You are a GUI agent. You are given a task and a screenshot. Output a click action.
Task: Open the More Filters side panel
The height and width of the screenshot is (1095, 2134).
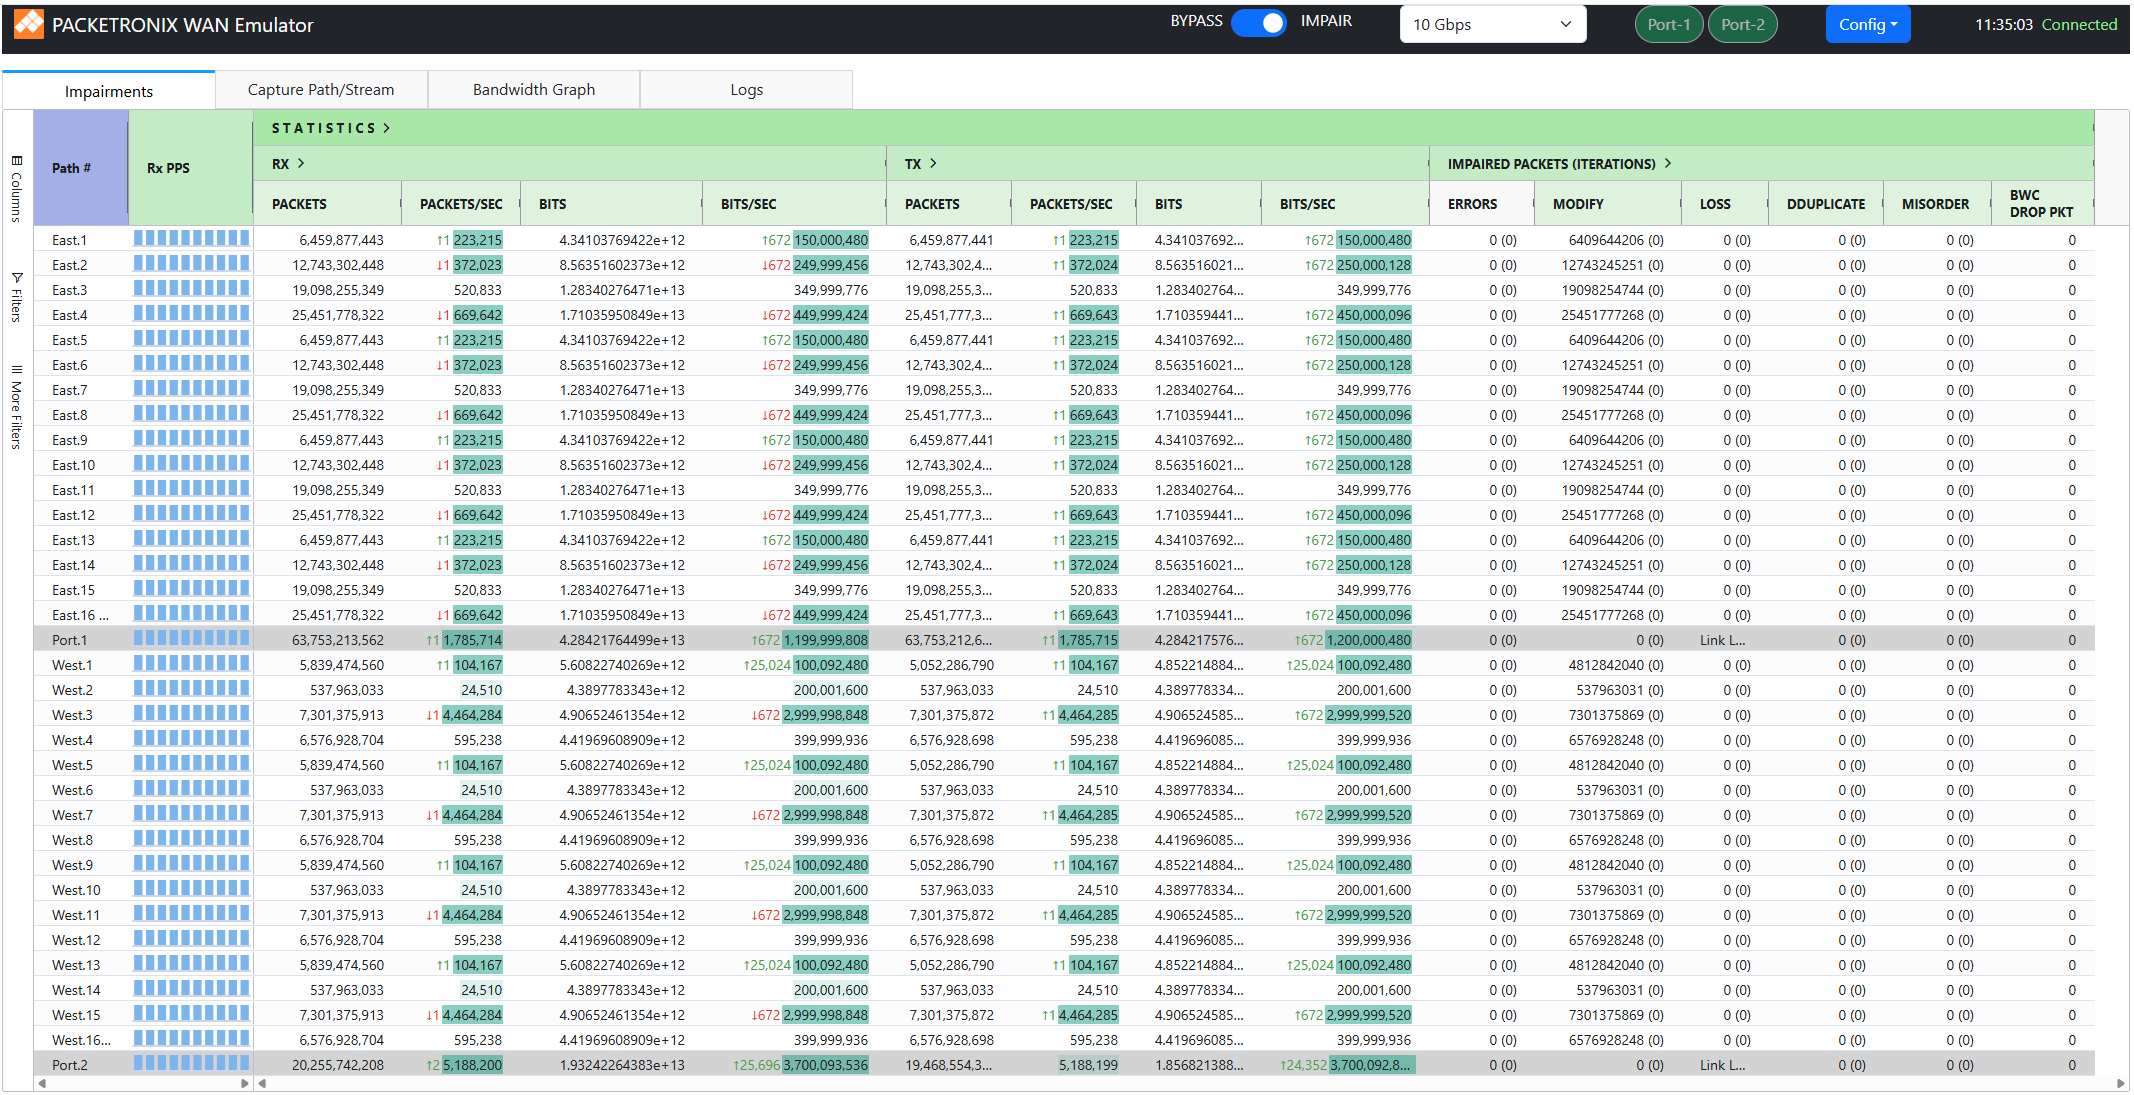[x=17, y=406]
